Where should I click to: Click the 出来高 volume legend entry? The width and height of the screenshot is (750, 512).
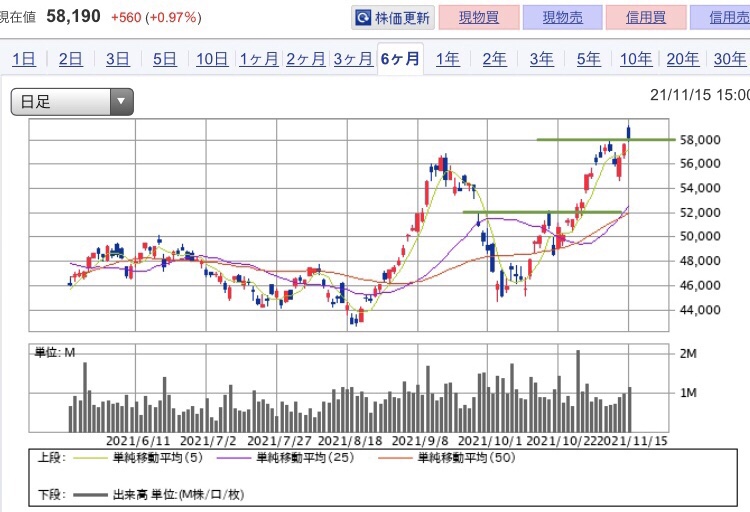[159, 495]
